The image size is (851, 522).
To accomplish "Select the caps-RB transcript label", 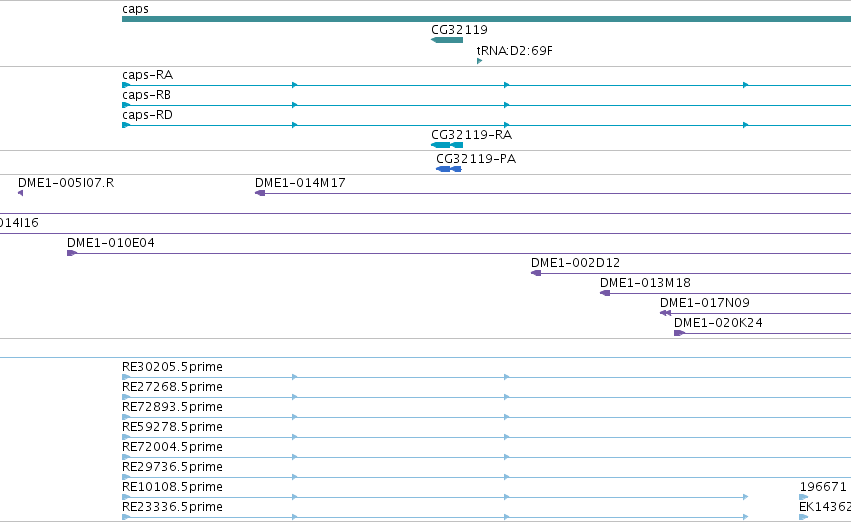I will click(147, 95).
